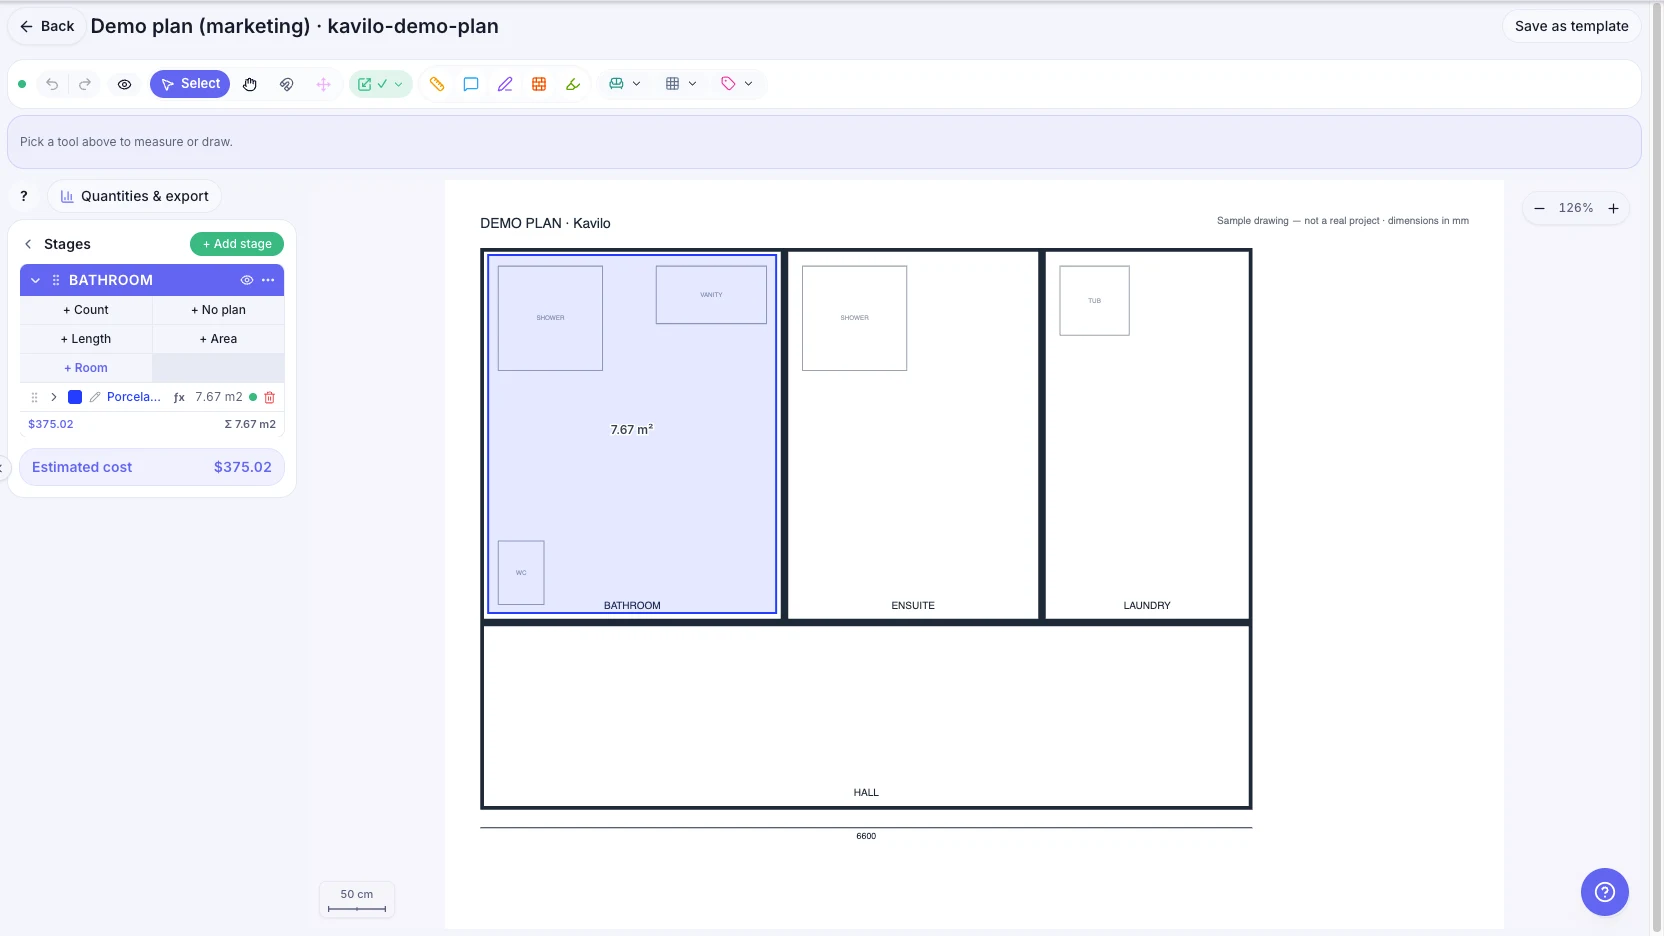Collapse Stages panel with back chevron
The image size is (1664, 936).
coord(28,244)
